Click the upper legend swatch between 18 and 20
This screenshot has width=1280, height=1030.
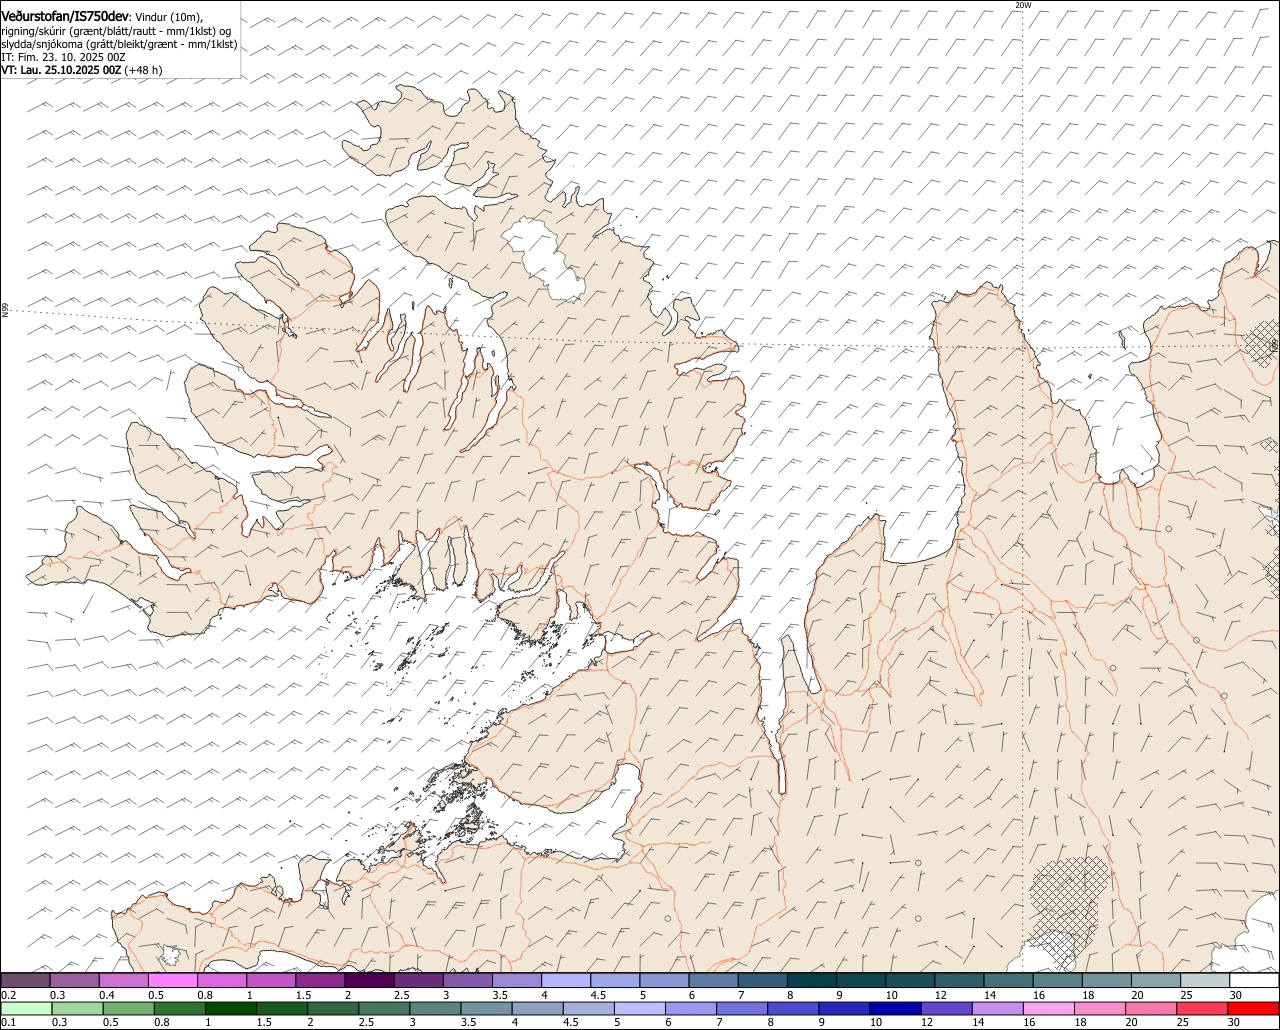pos(1106,980)
